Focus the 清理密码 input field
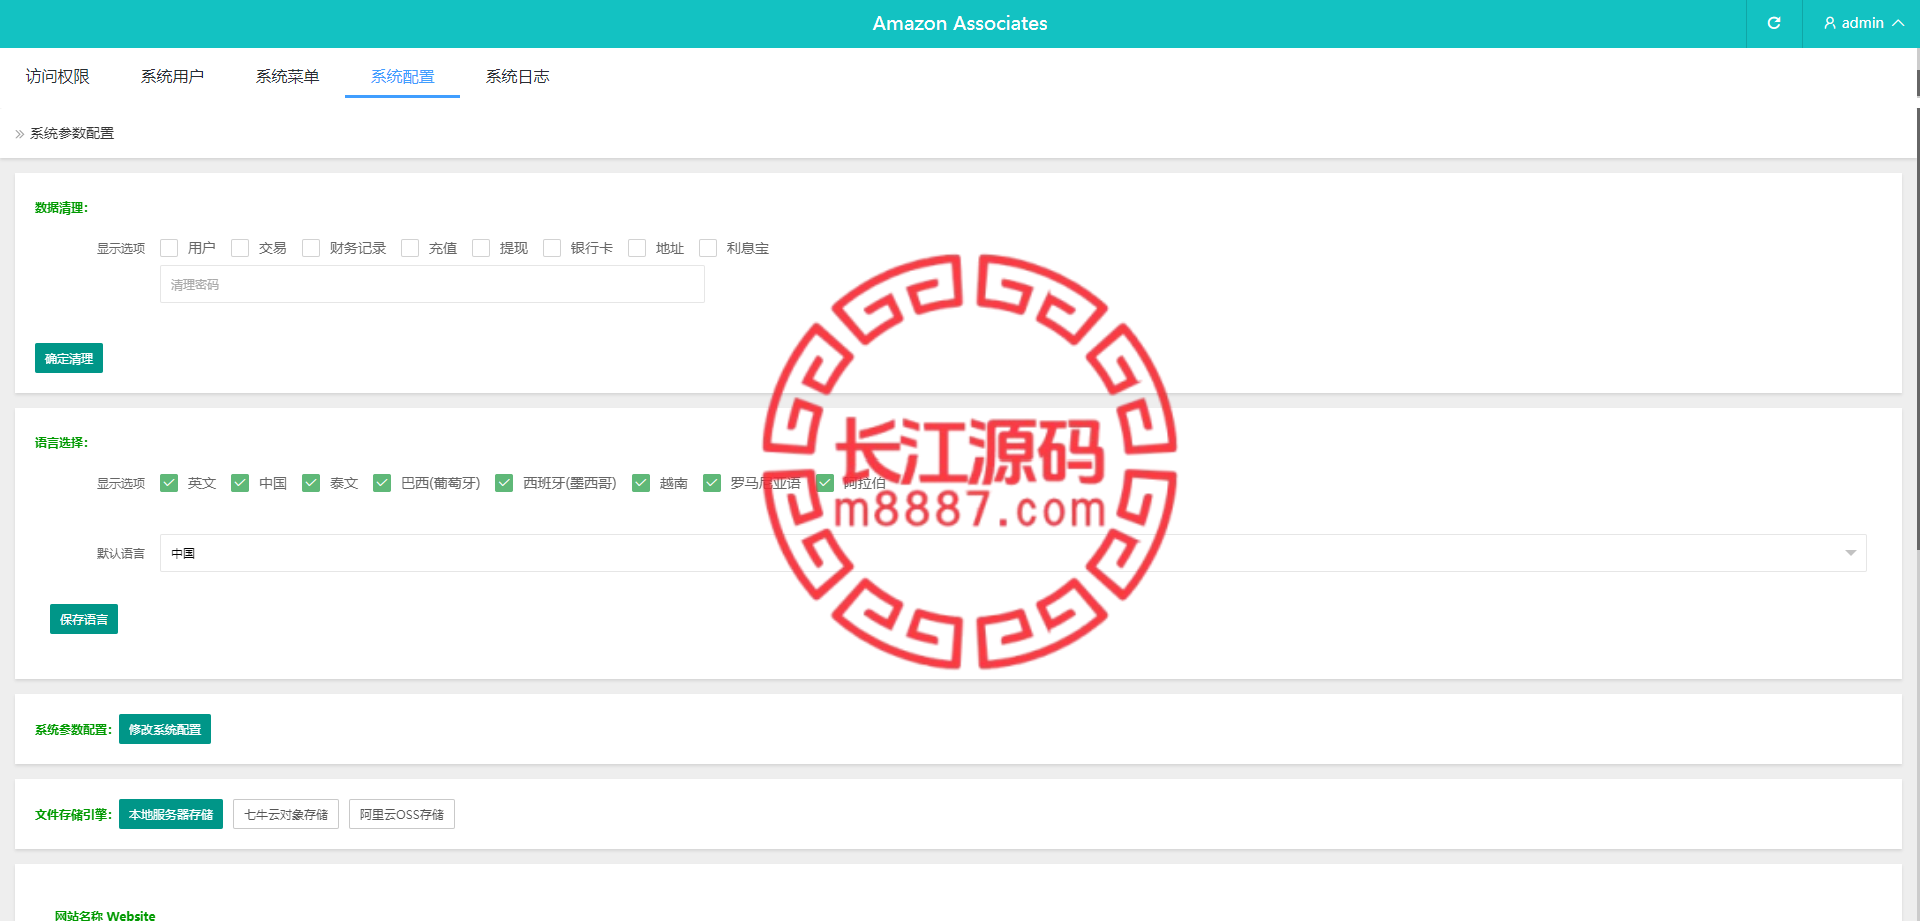 [x=432, y=284]
